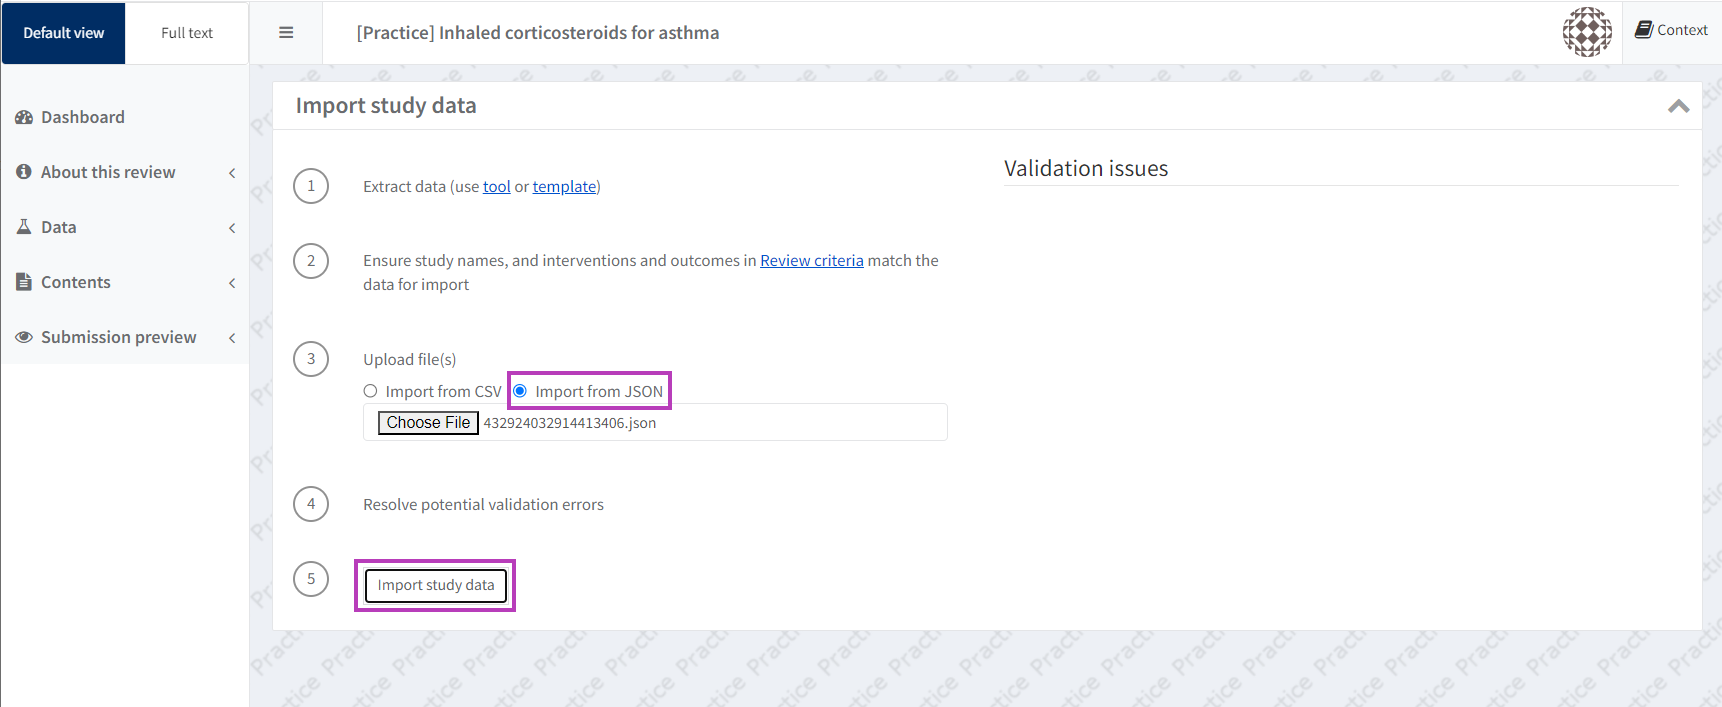
Task: Click the Dashboard palette icon
Action: click(x=24, y=118)
